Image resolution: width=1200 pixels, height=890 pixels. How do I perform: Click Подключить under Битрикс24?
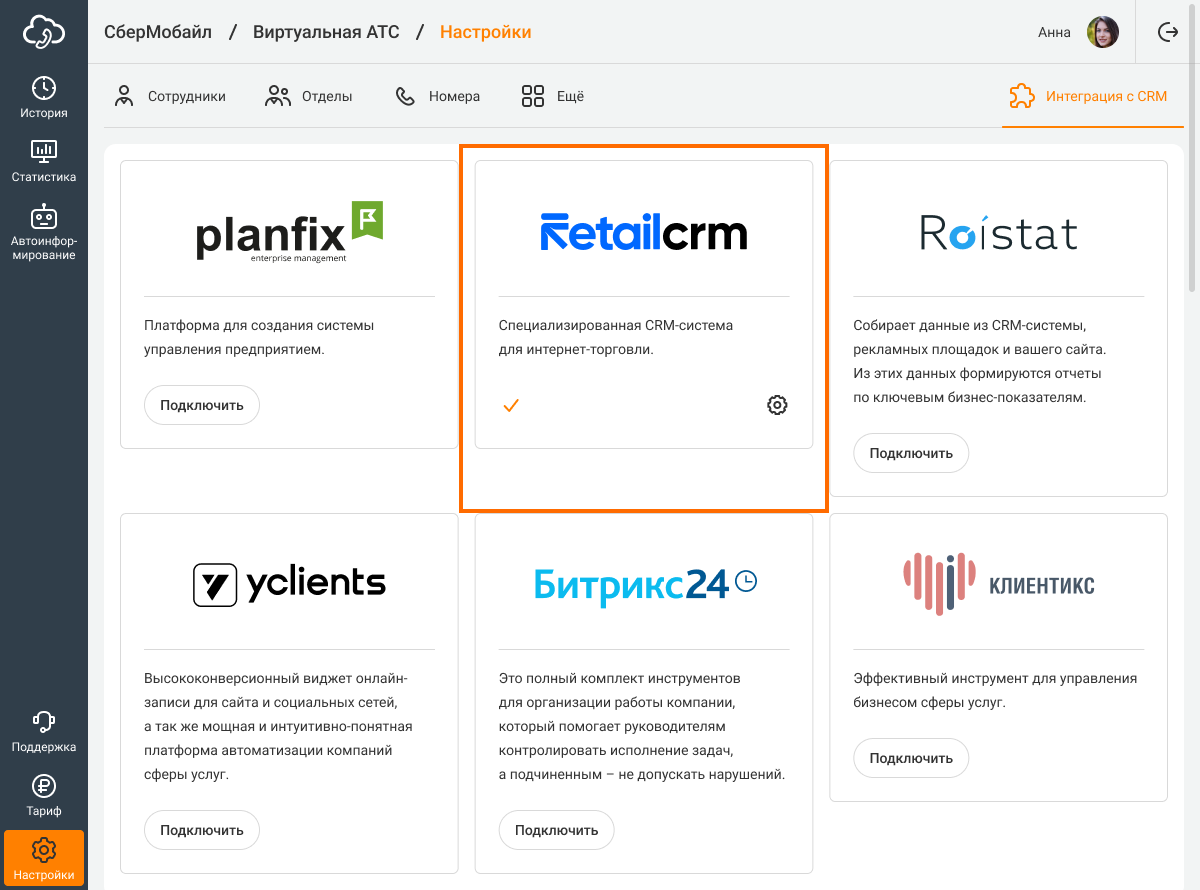pos(556,830)
